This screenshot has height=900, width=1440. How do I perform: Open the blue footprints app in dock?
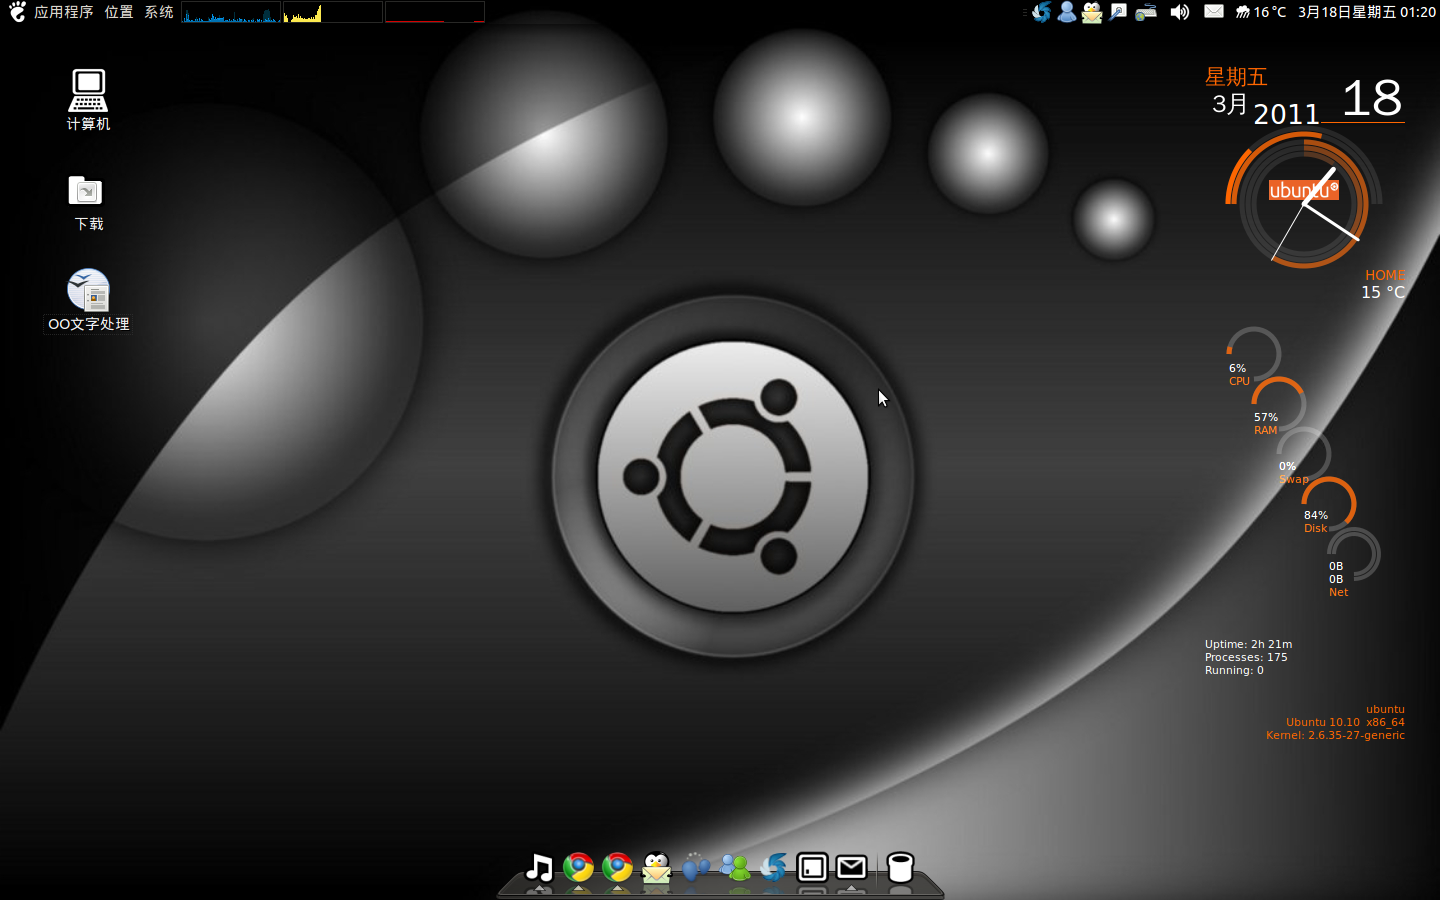pyautogui.click(x=695, y=867)
